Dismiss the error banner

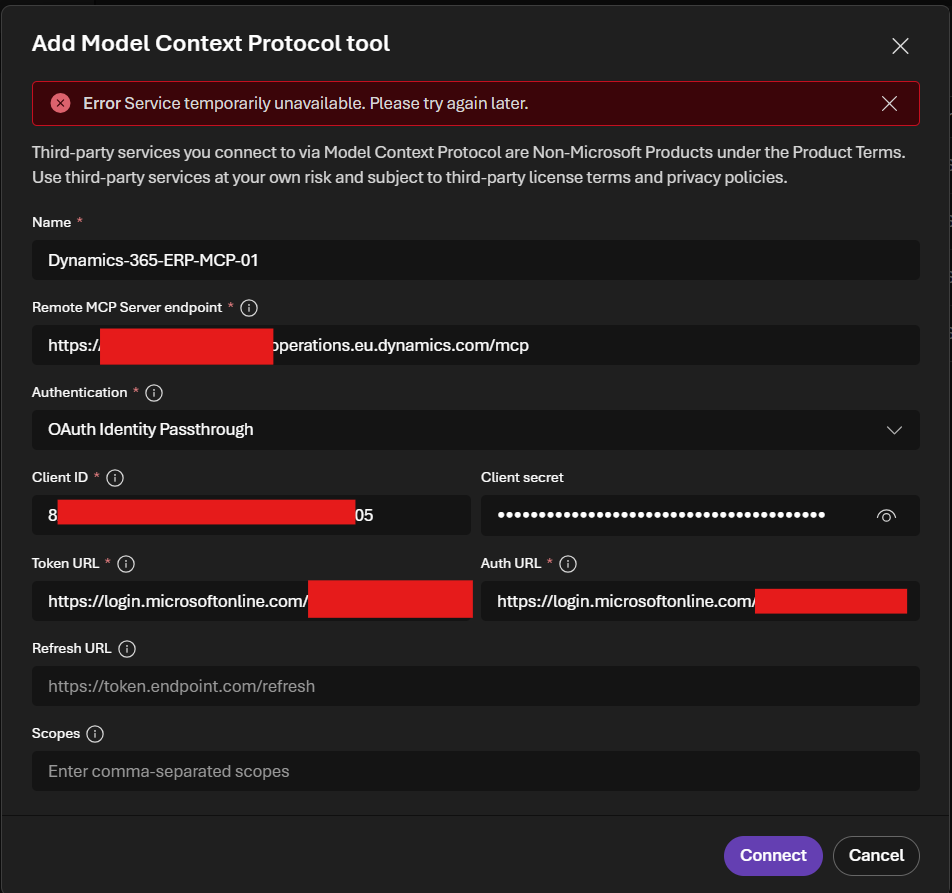click(x=889, y=103)
